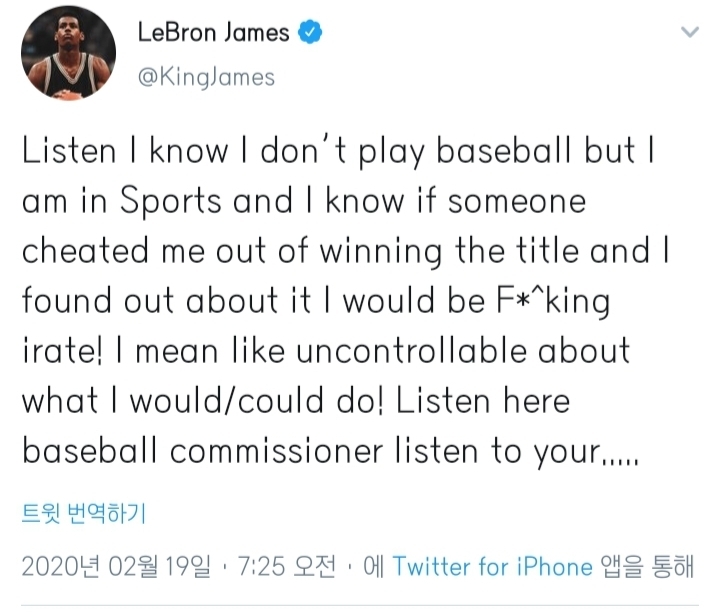Image resolution: width=720 pixels, height=614 pixels.
Task: Click the word F*^king in tweet
Action: tap(553, 302)
